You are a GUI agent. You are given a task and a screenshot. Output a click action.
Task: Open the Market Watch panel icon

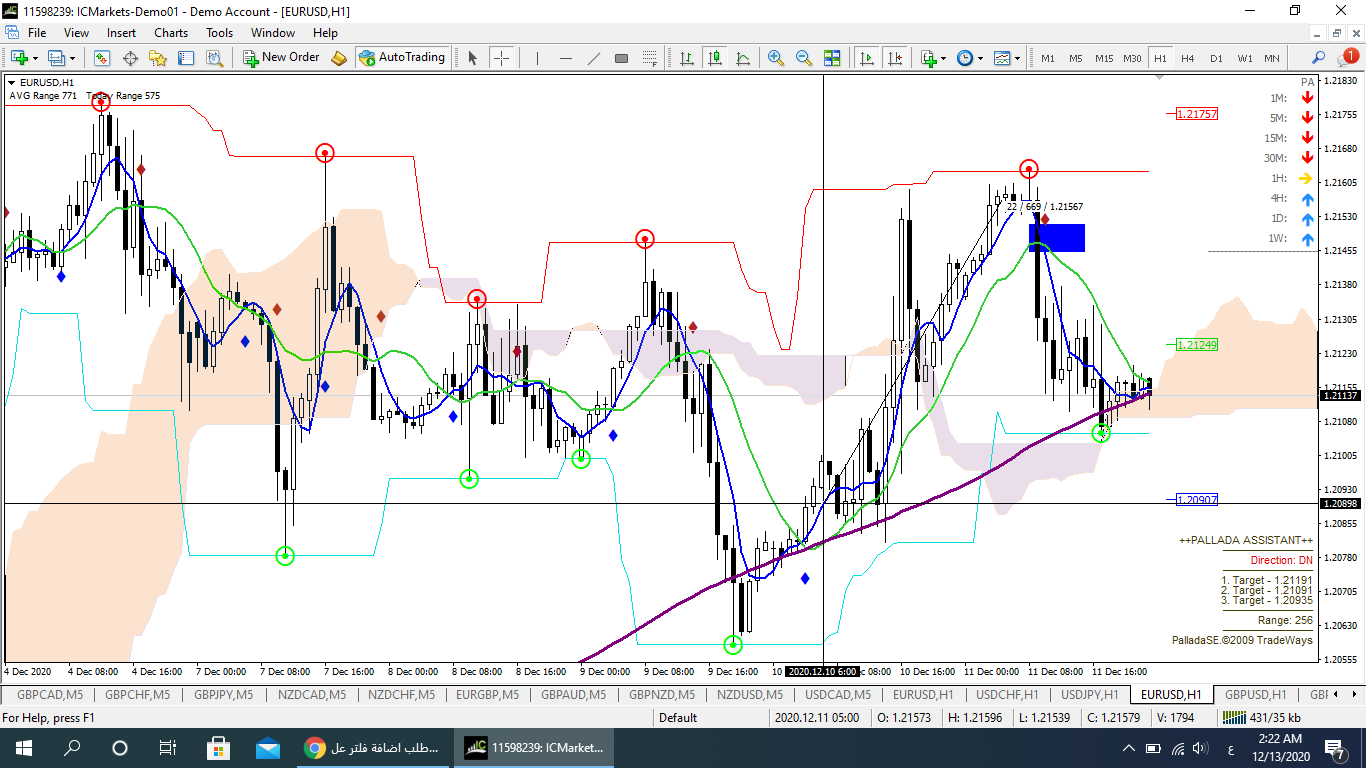click(102, 58)
